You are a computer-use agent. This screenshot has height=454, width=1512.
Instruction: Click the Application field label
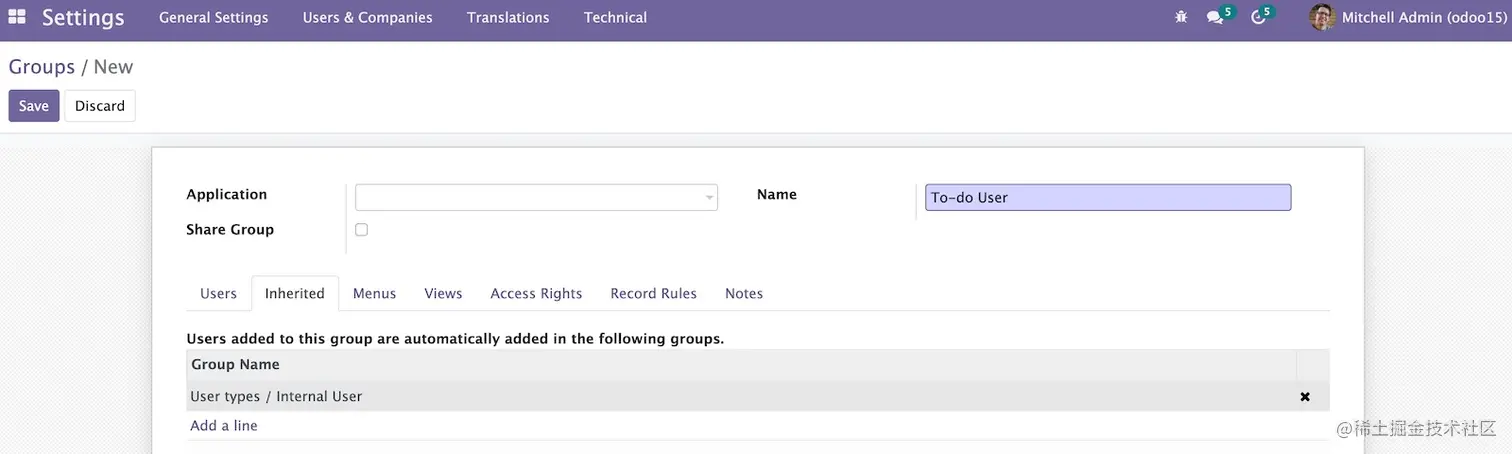coord(227,195)
